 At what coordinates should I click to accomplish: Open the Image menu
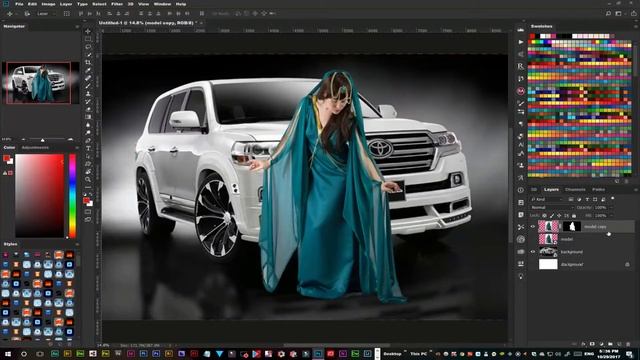coord(48,4)
